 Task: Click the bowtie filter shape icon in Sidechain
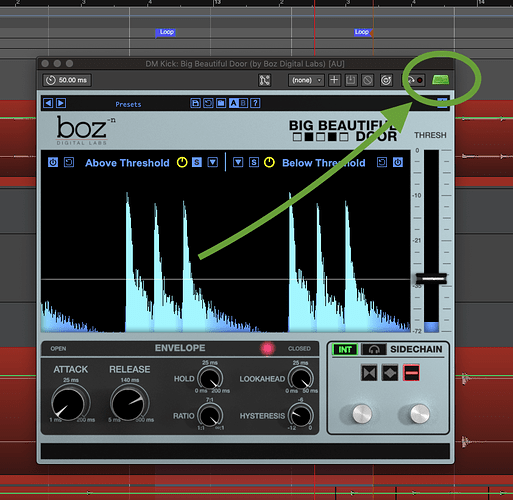[369, 373]
